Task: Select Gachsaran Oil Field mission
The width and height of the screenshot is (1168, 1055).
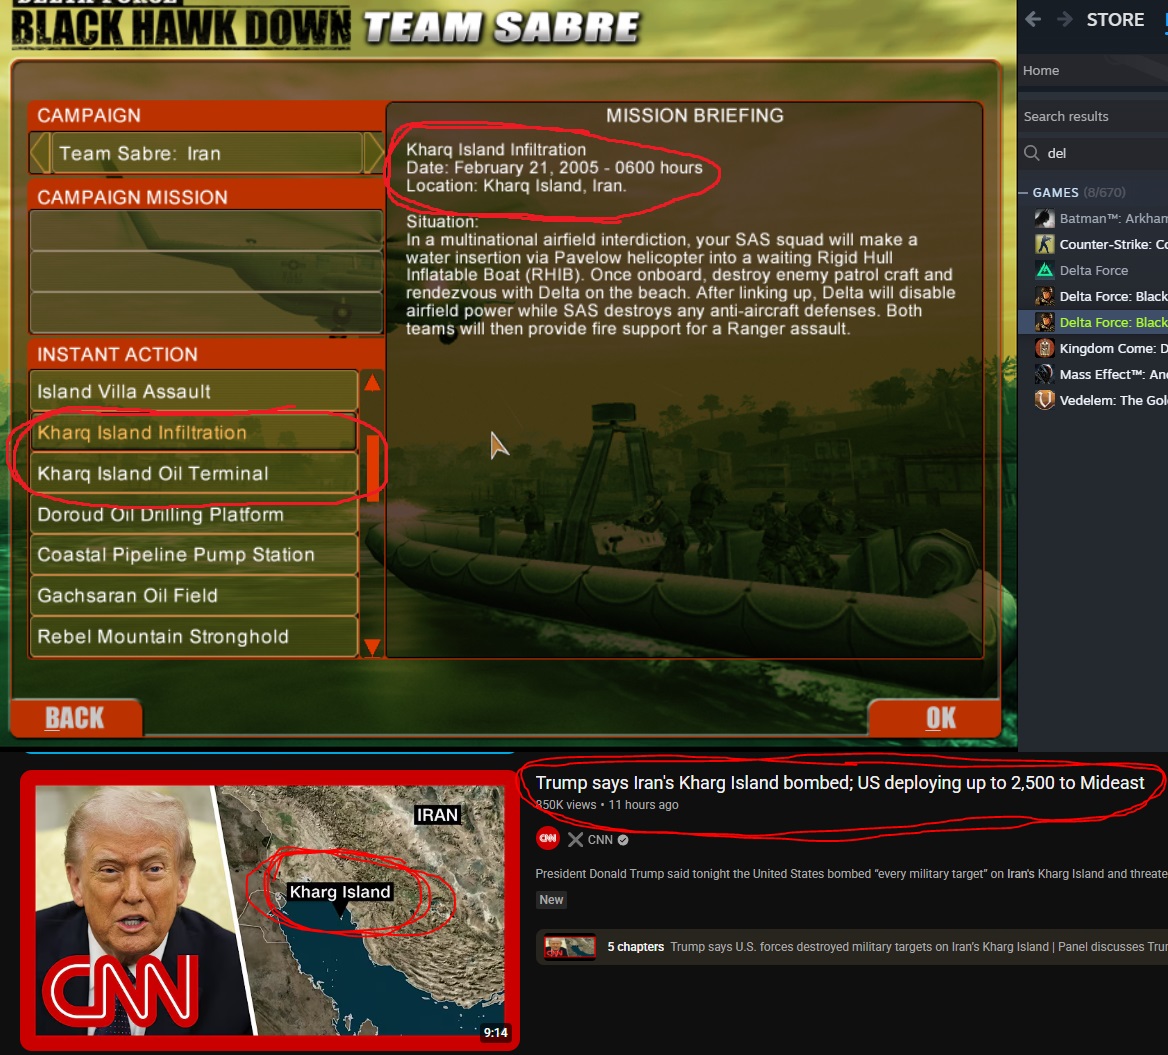Action: pos(194,595)
